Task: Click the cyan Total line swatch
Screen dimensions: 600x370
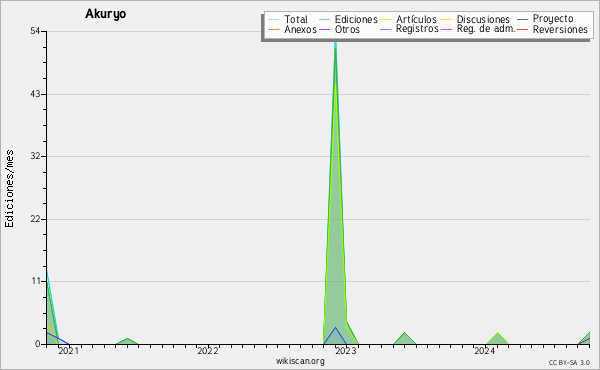Action: click(x=273, y=20)
